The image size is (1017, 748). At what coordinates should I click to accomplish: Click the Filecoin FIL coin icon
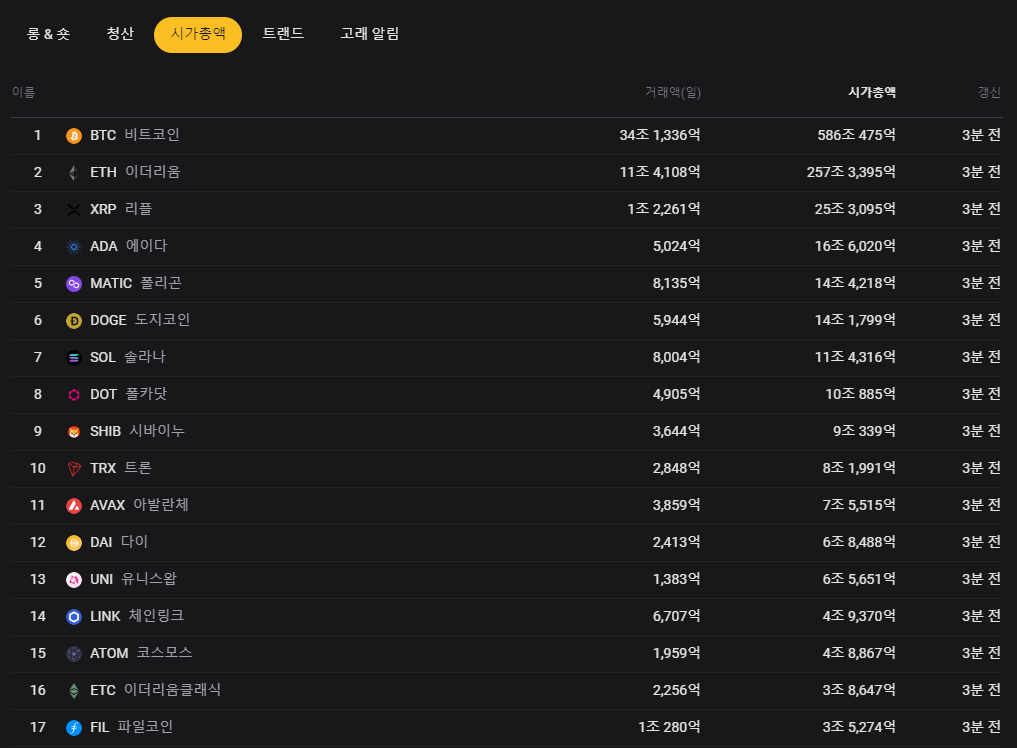click(x=73, y=728)
